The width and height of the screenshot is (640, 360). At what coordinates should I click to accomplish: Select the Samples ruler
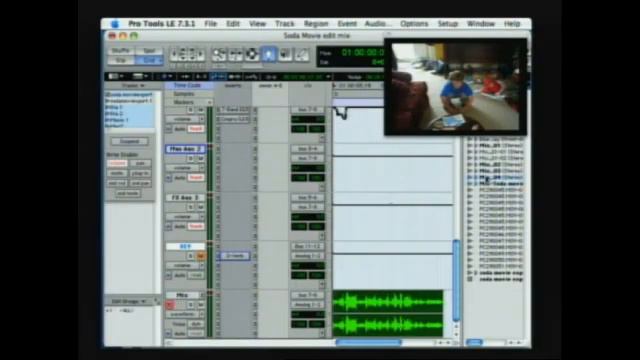click(184, 94)
